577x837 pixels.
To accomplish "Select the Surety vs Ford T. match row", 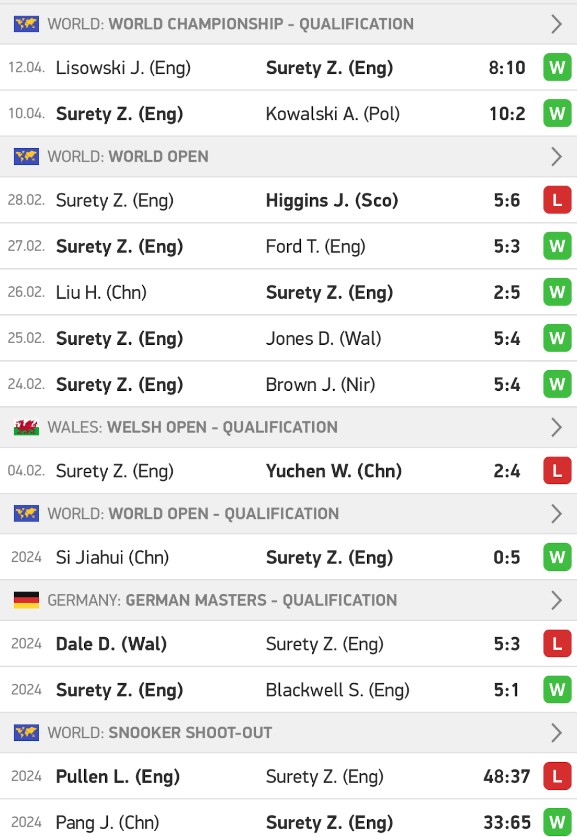I will (x=288, y=246).
